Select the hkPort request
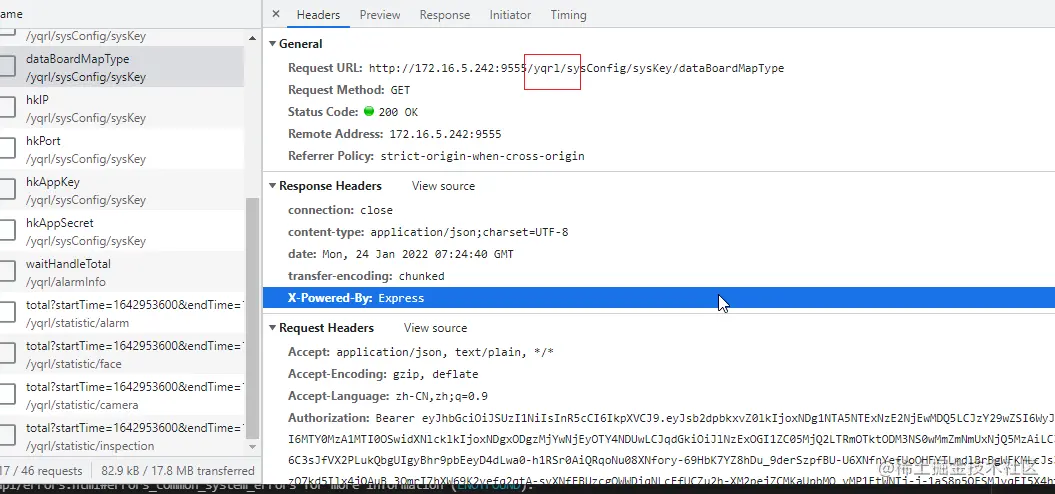The width and height of the screenshot is (1055, 494). tap(122, 149)
